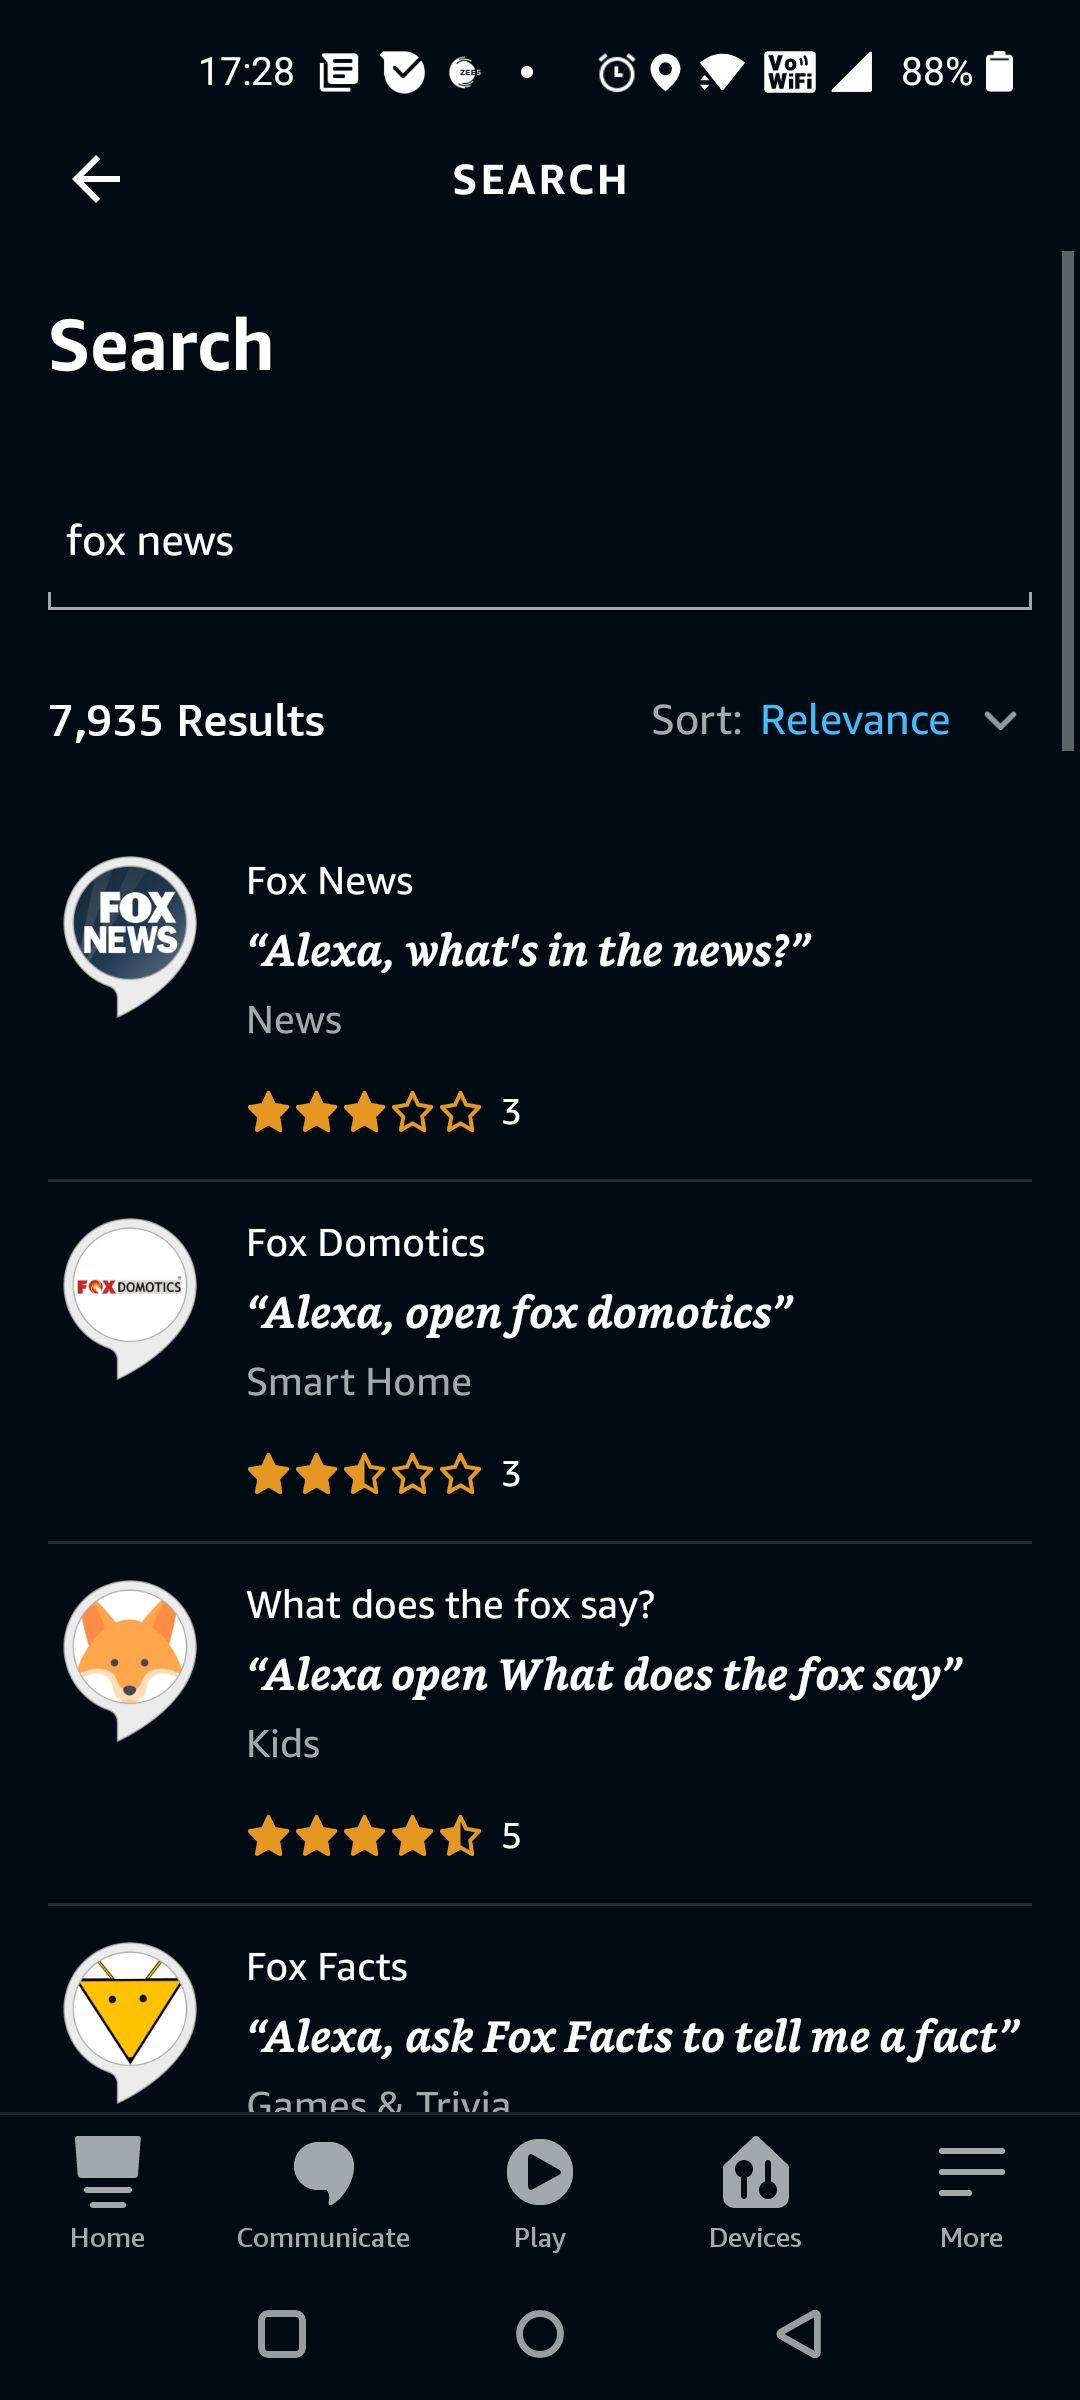Open the Fox News skill title
The image size is (1080, 2400).
click(x=330, y=882)
